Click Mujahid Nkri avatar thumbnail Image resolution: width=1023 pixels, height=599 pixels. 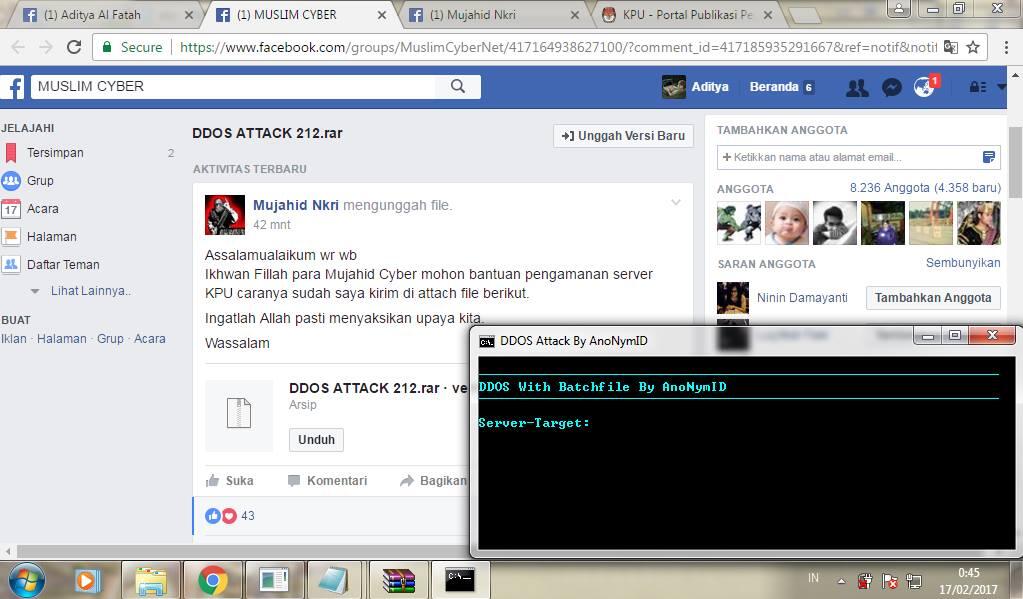coord(225,215)
